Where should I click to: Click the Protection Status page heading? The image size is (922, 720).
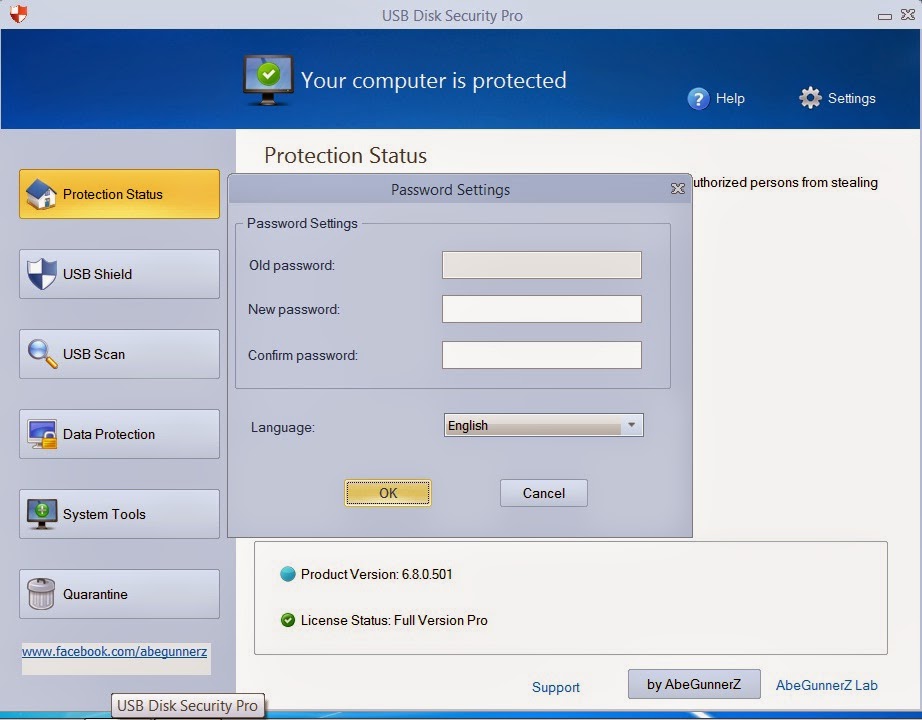click(345, 155)
